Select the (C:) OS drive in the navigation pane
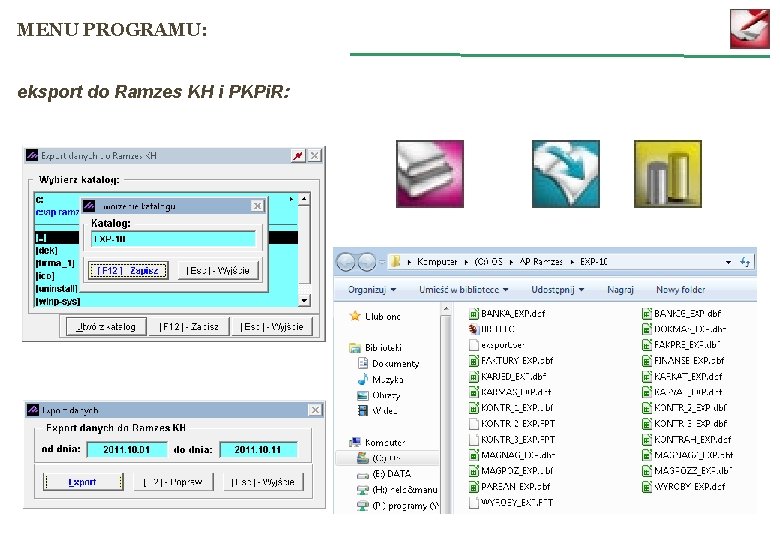The width and height of the screenshot is (780, 540). pyautogui.click(x=388, y=458)
